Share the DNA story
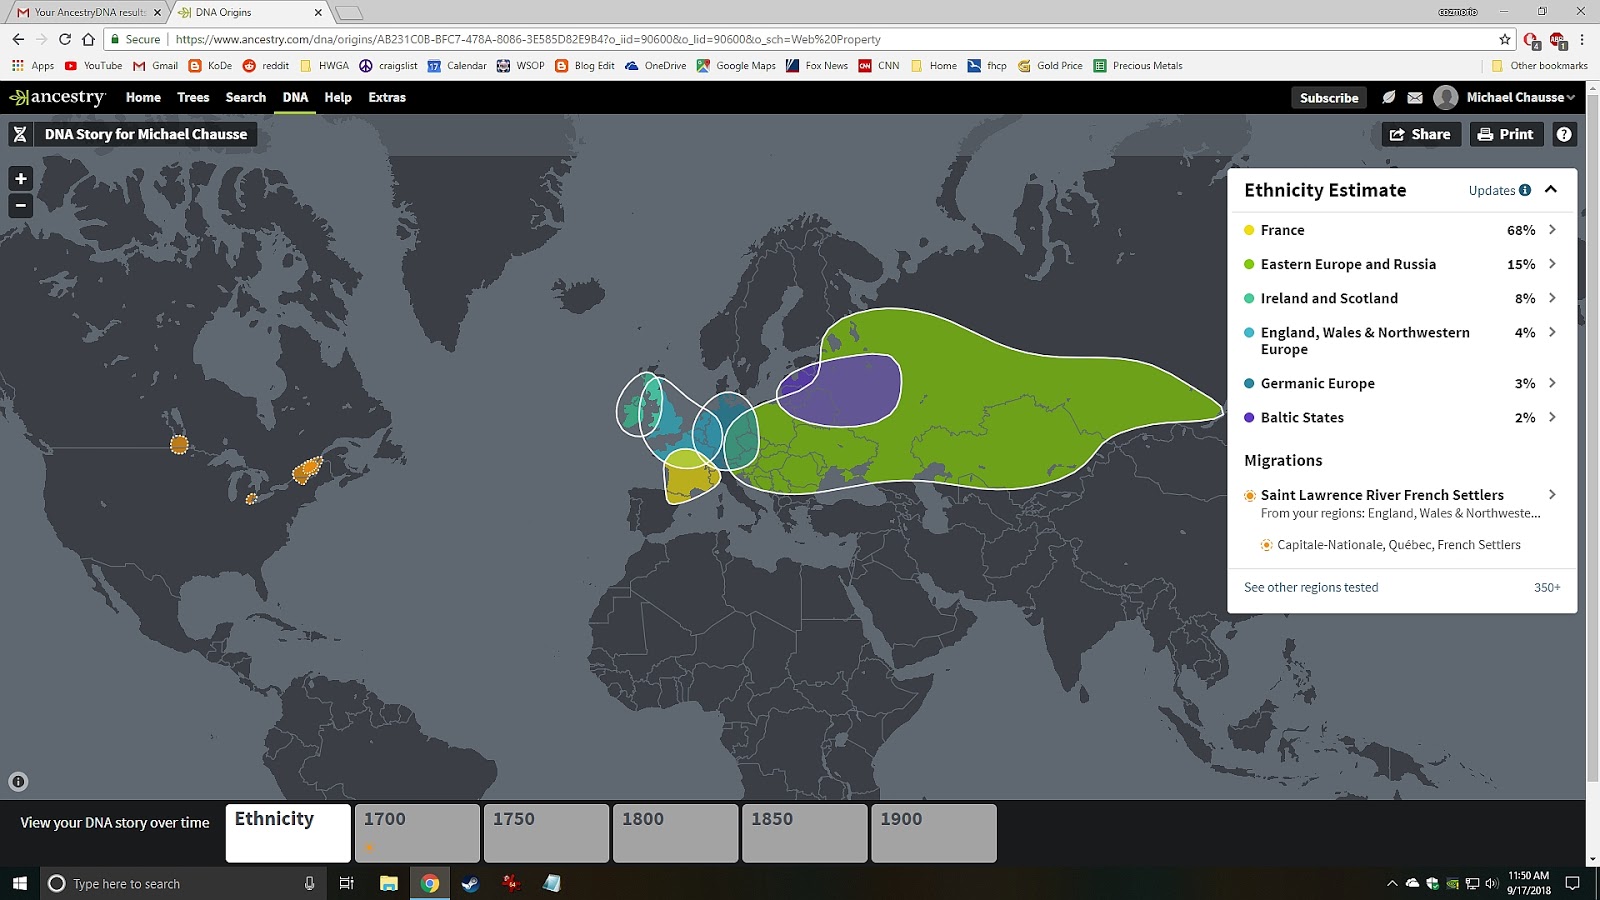Viewport: 1600px width, 900px height. tap(1420, 134)
